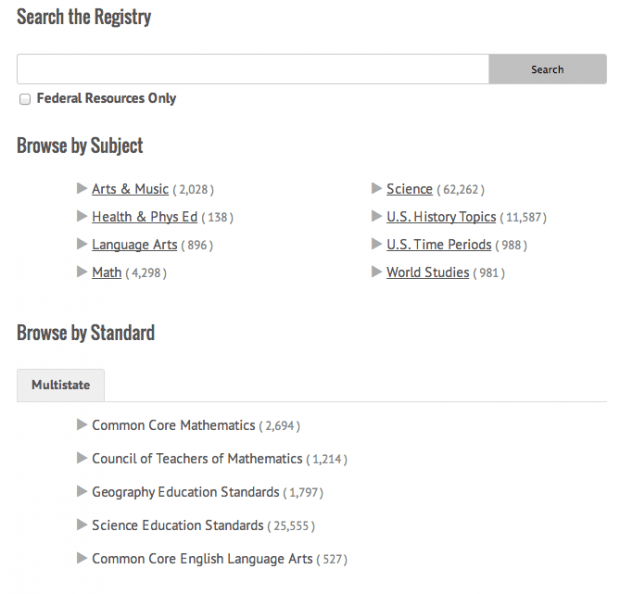Image resolution: width=620 pixels, height=594 pixels.
Task: Expand the Arts & Music triangle
Action: (x=82, y=188)
